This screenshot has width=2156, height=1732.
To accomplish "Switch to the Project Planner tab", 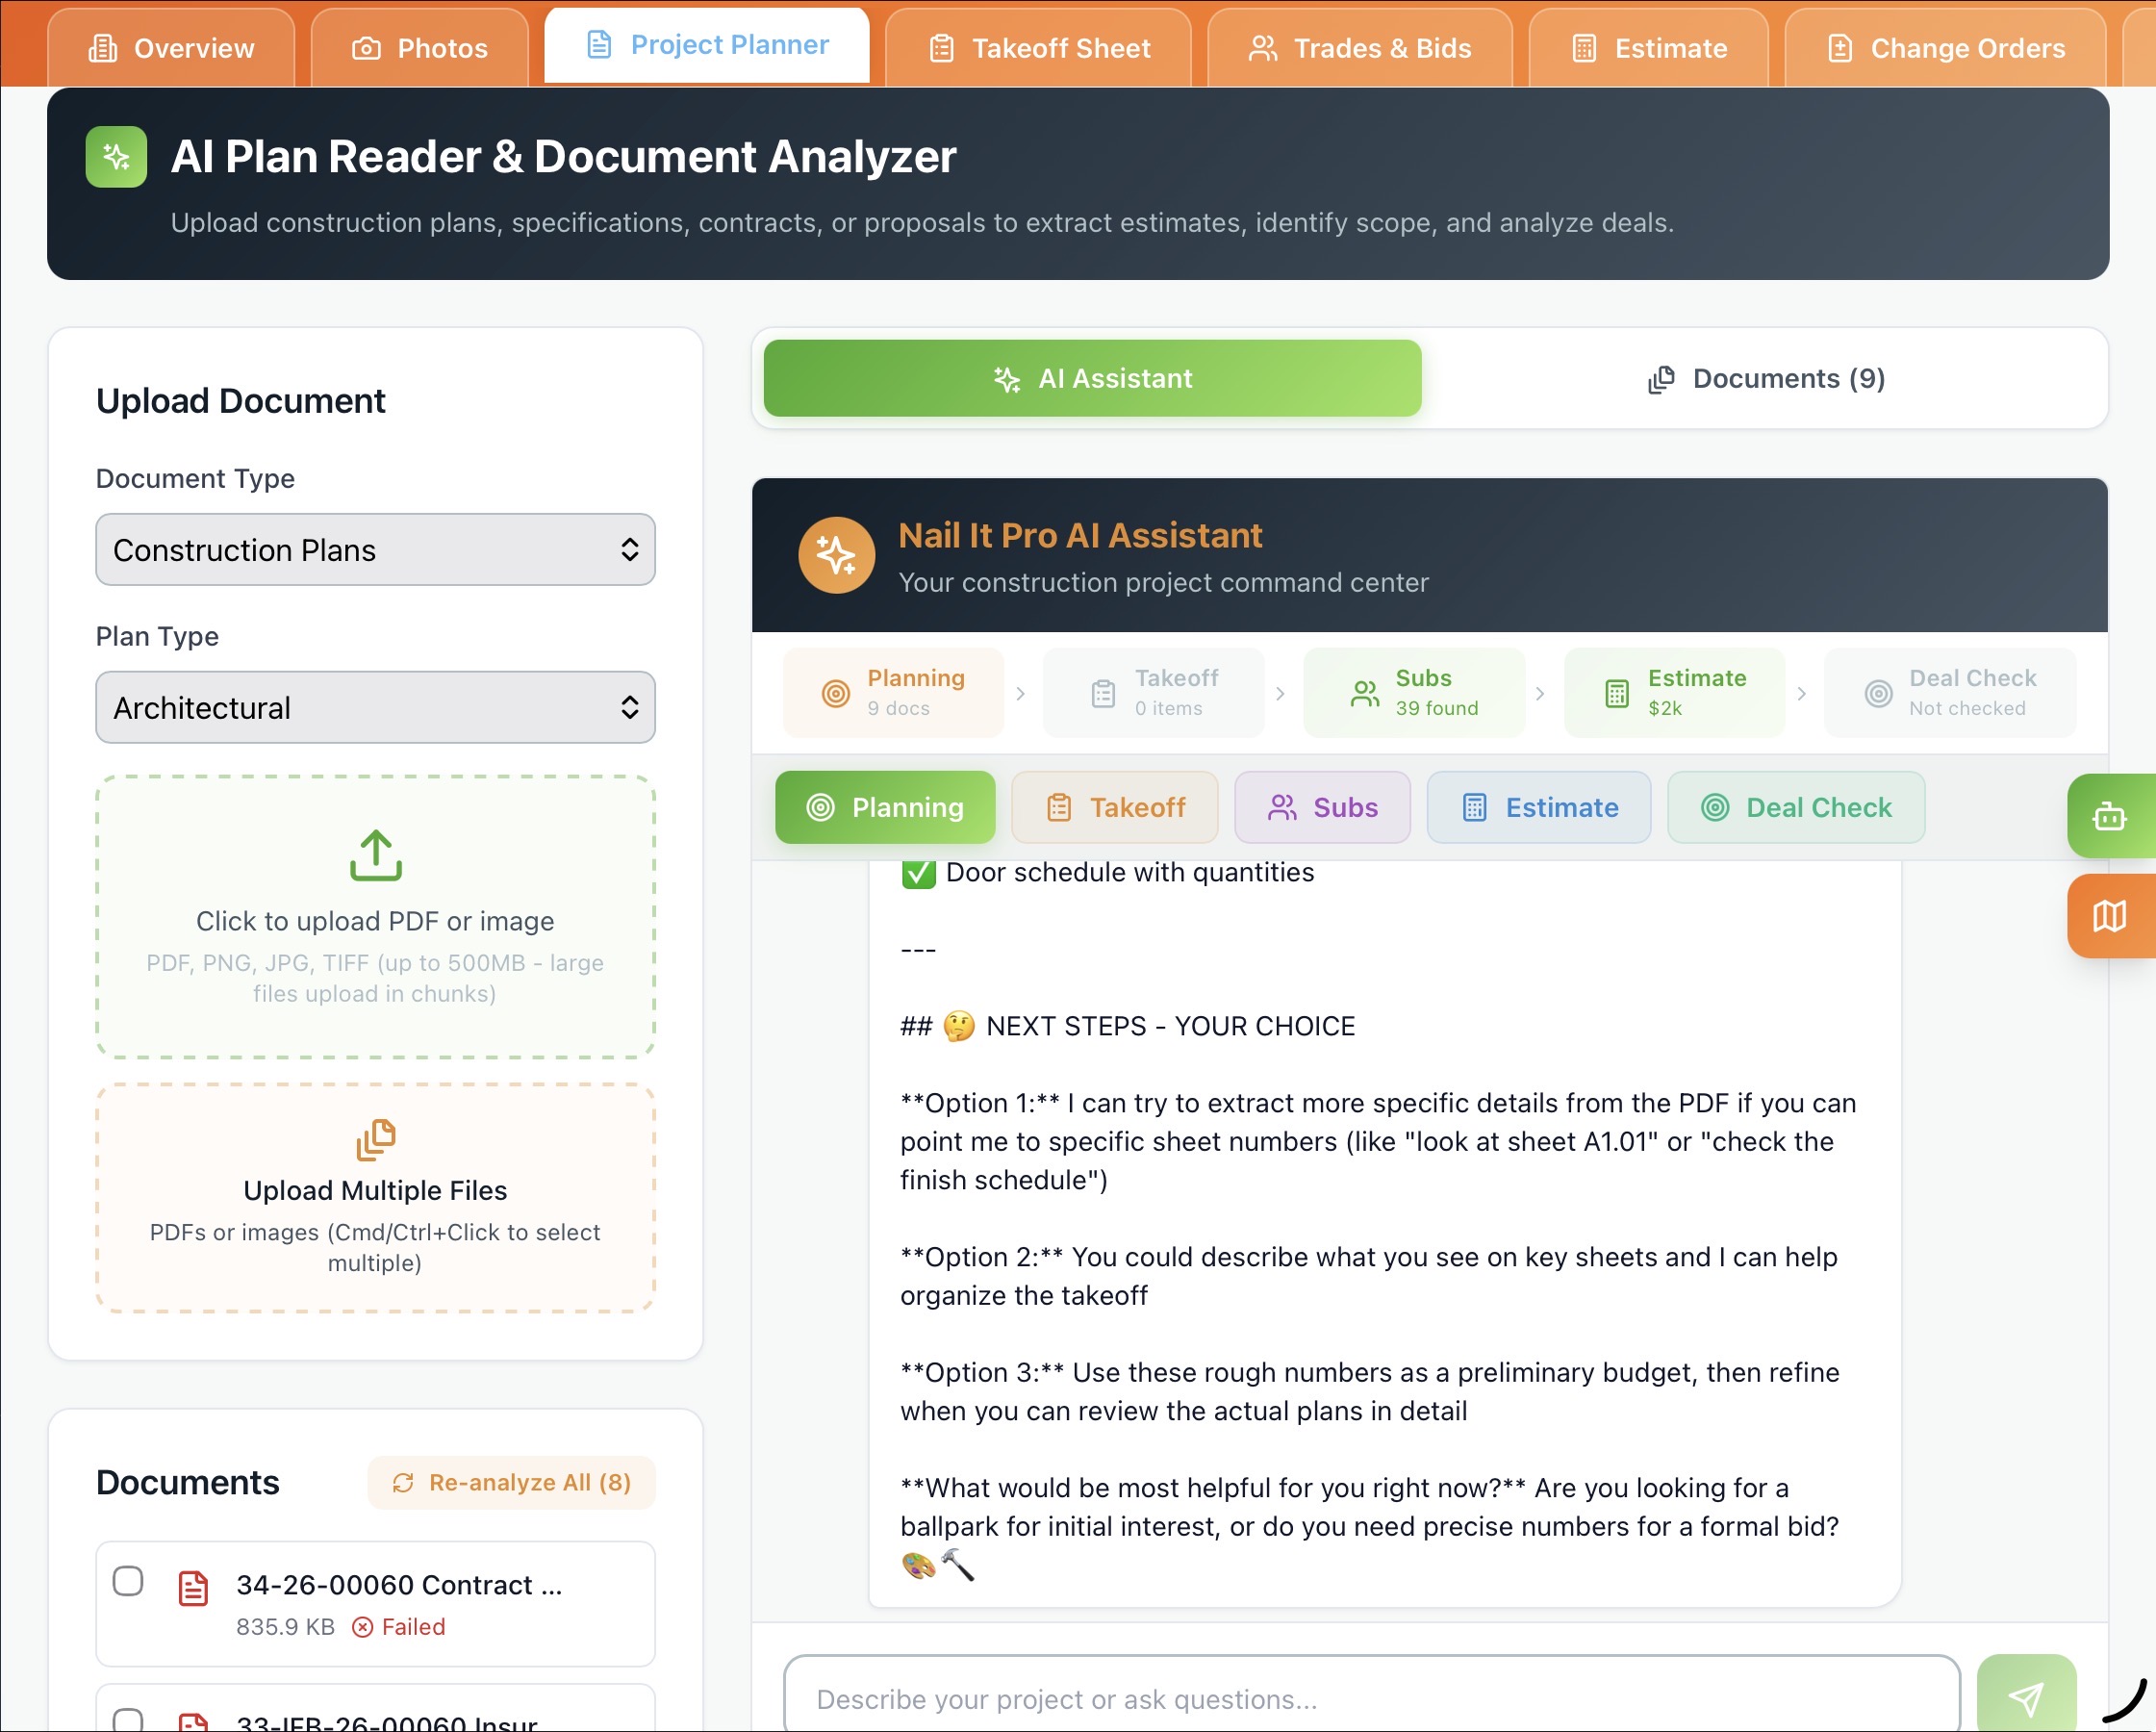I will [x=706, y=44].
